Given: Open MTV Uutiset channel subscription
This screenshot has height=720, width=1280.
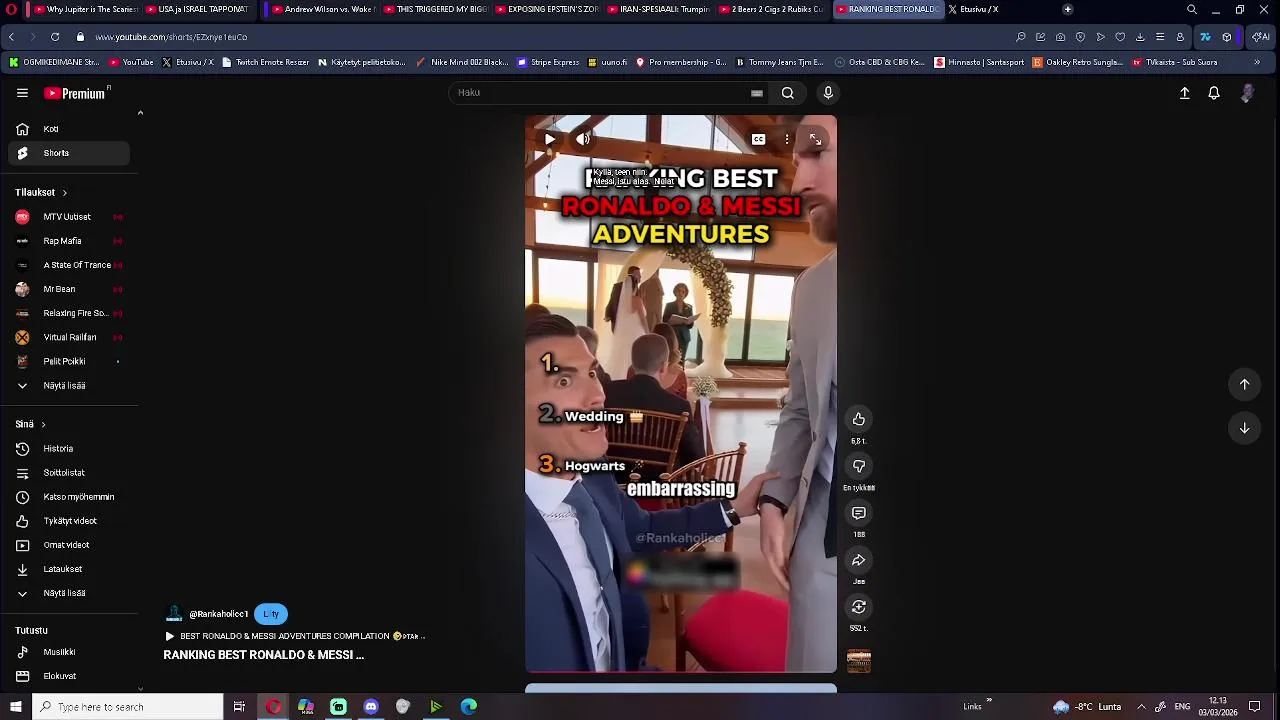Looking at the screenshot, I should click(69, 217).
